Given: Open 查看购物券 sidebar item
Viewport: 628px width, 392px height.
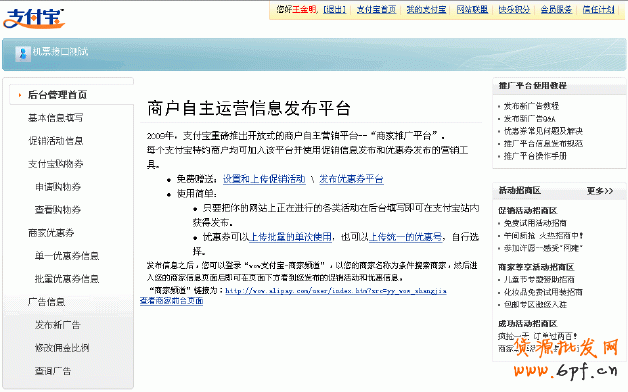Looking at the screenshot, I should coord(58,210).
